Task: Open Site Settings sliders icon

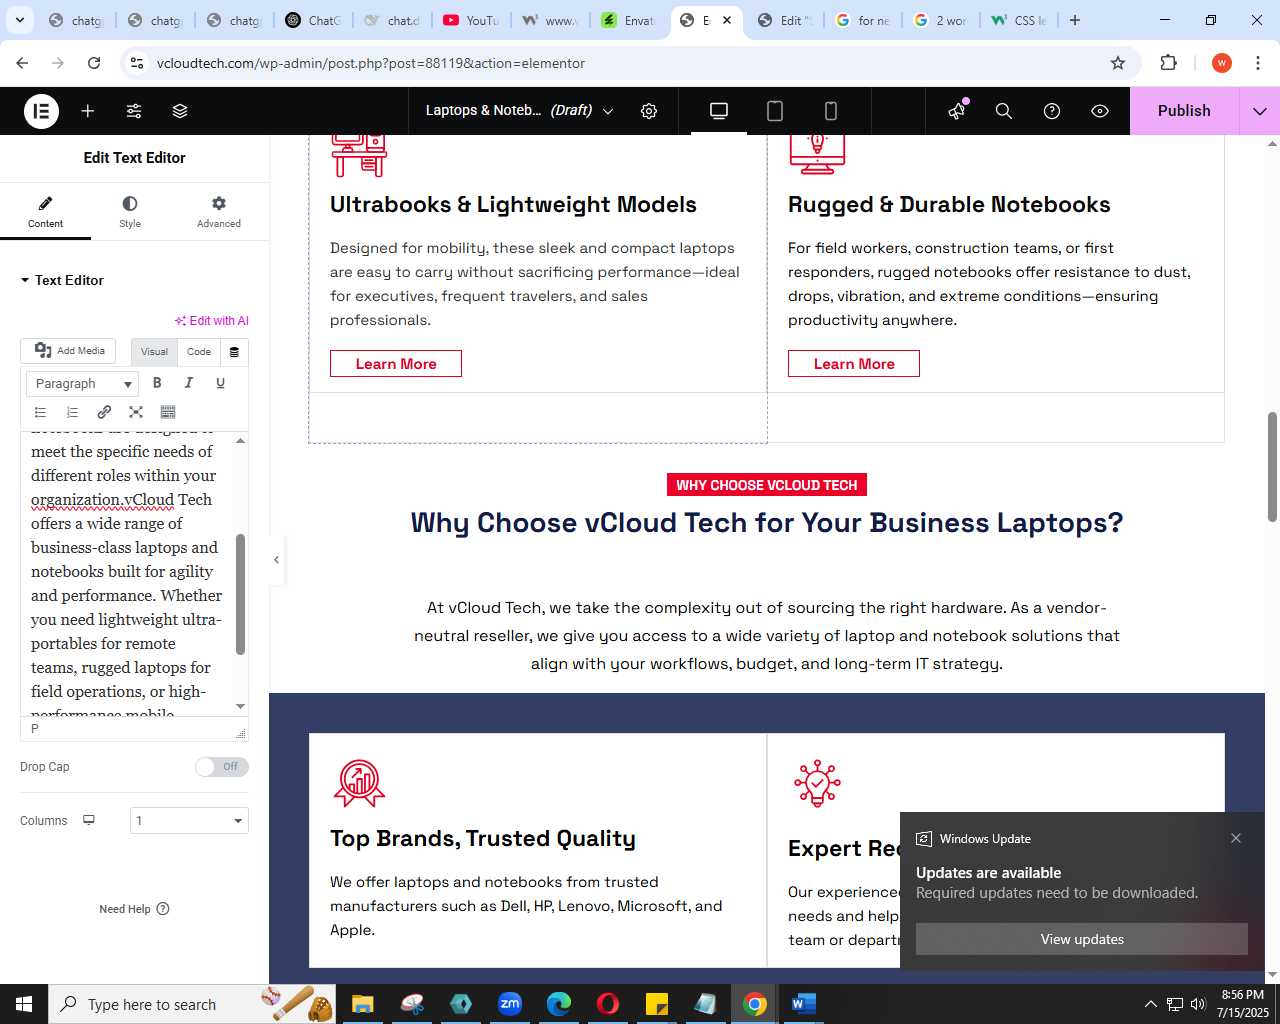Action: tap(134, 111)
